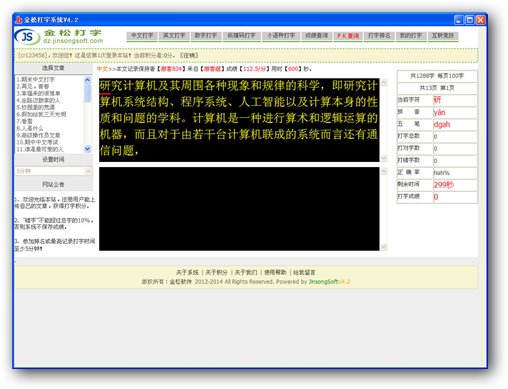Select article 10 期中中文考试
Viewport: 508px width, 389px height.
tap(37, 142)
